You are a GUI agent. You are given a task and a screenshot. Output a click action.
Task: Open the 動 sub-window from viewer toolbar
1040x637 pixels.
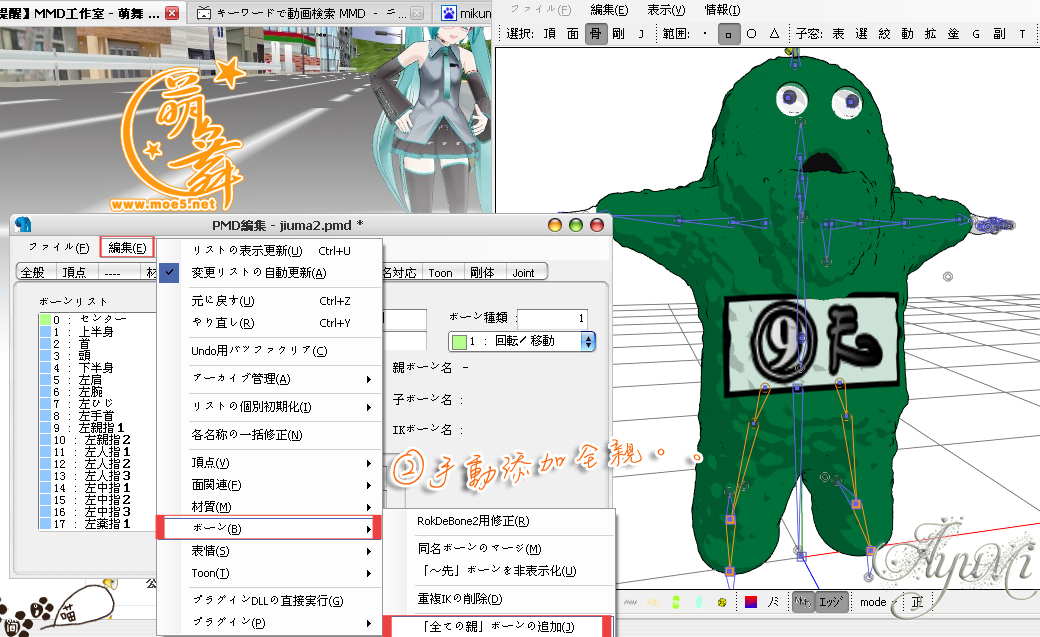[907, 33]
